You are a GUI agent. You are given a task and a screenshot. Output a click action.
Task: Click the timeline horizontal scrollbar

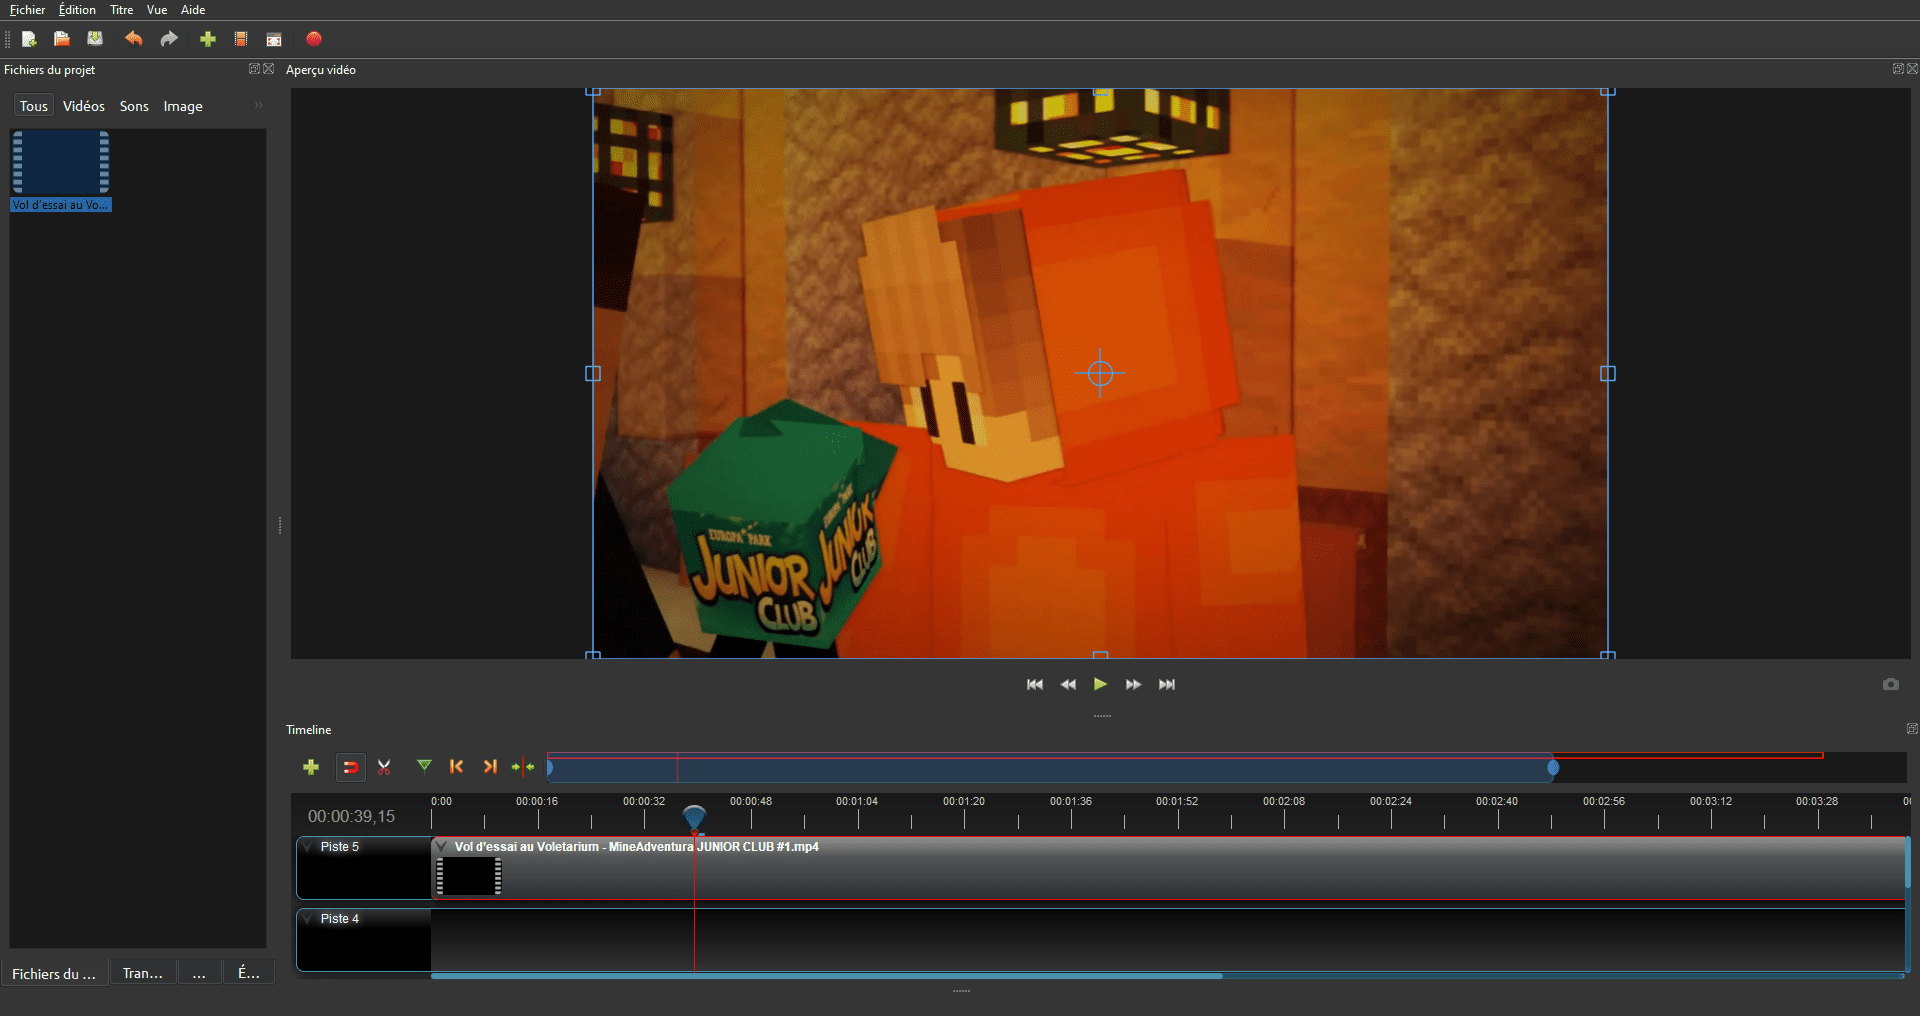click(x=826, y=976)
